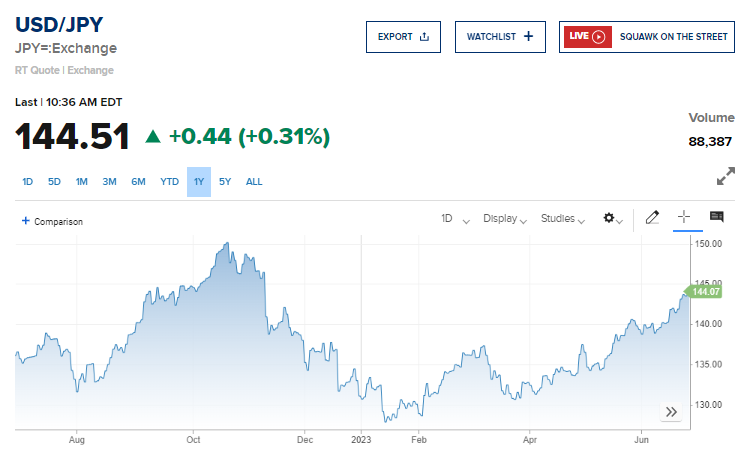This screenshot has width=746, height=460.
Task: Open the chart comments panel icon
Action: coord(717,217)
